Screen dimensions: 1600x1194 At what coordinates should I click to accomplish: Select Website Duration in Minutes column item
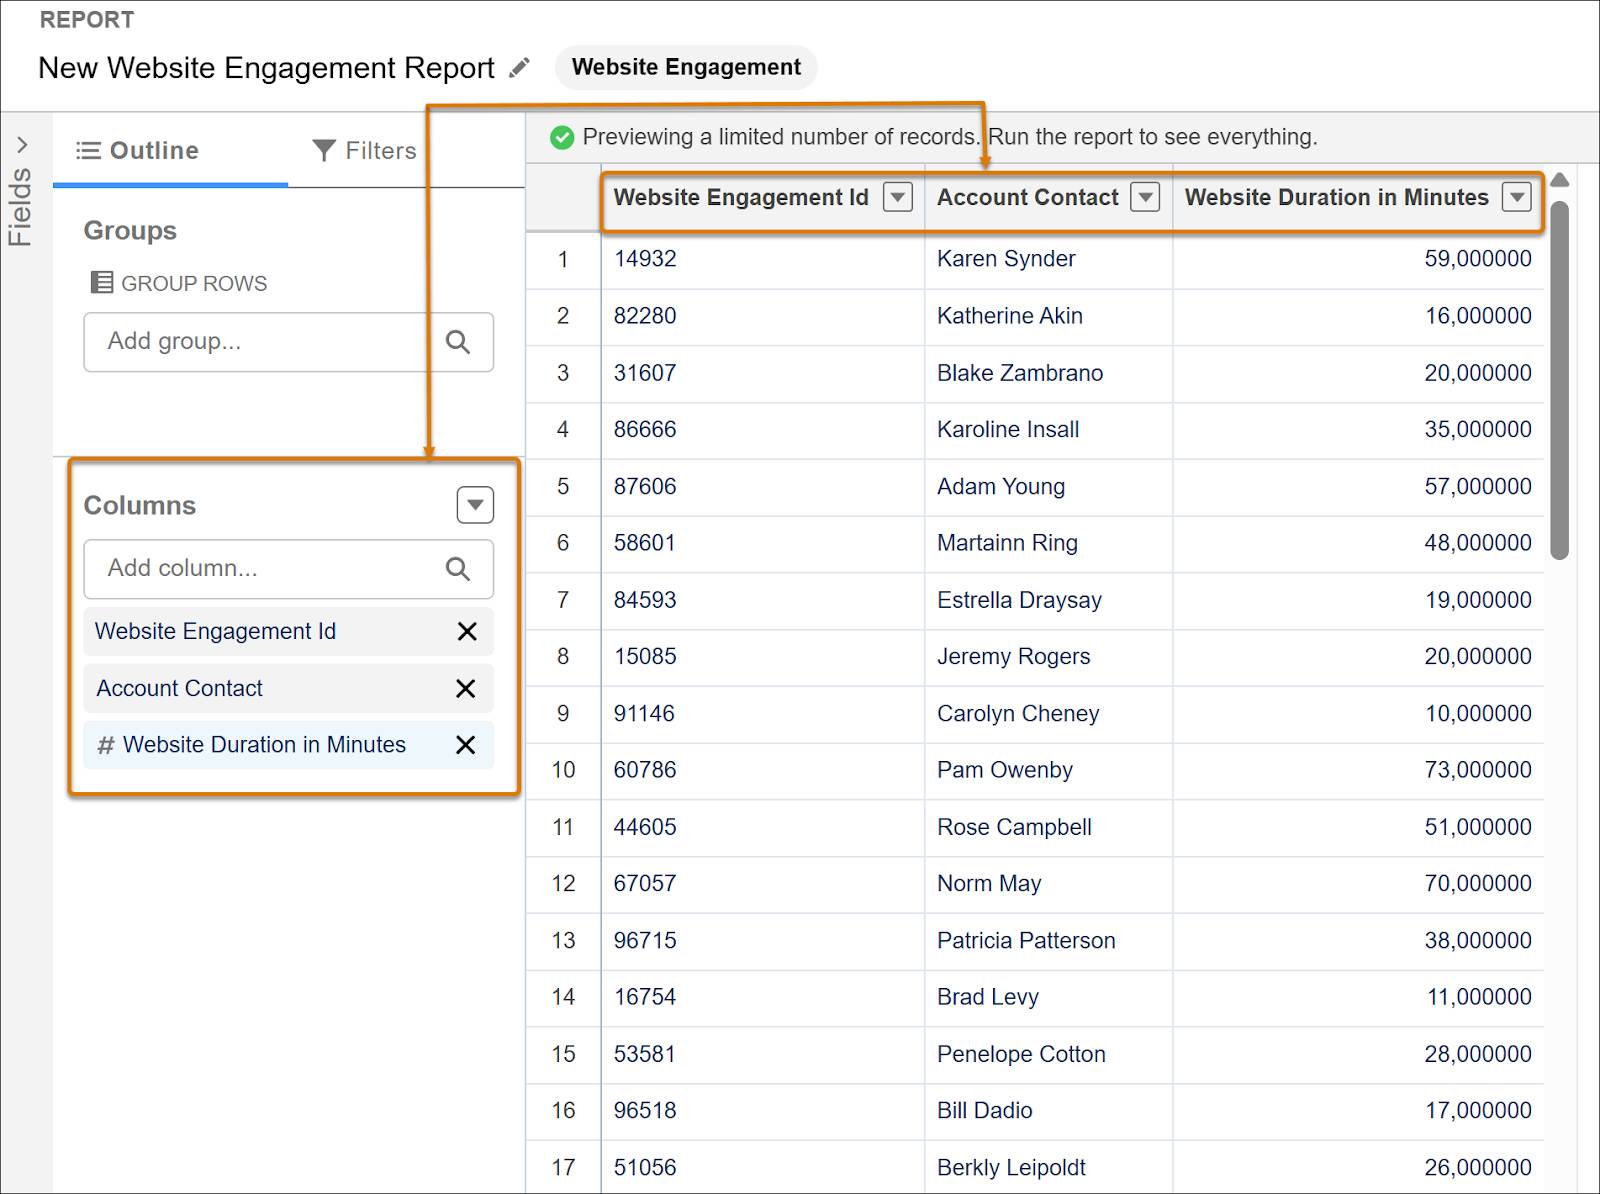tap(288, 745)
